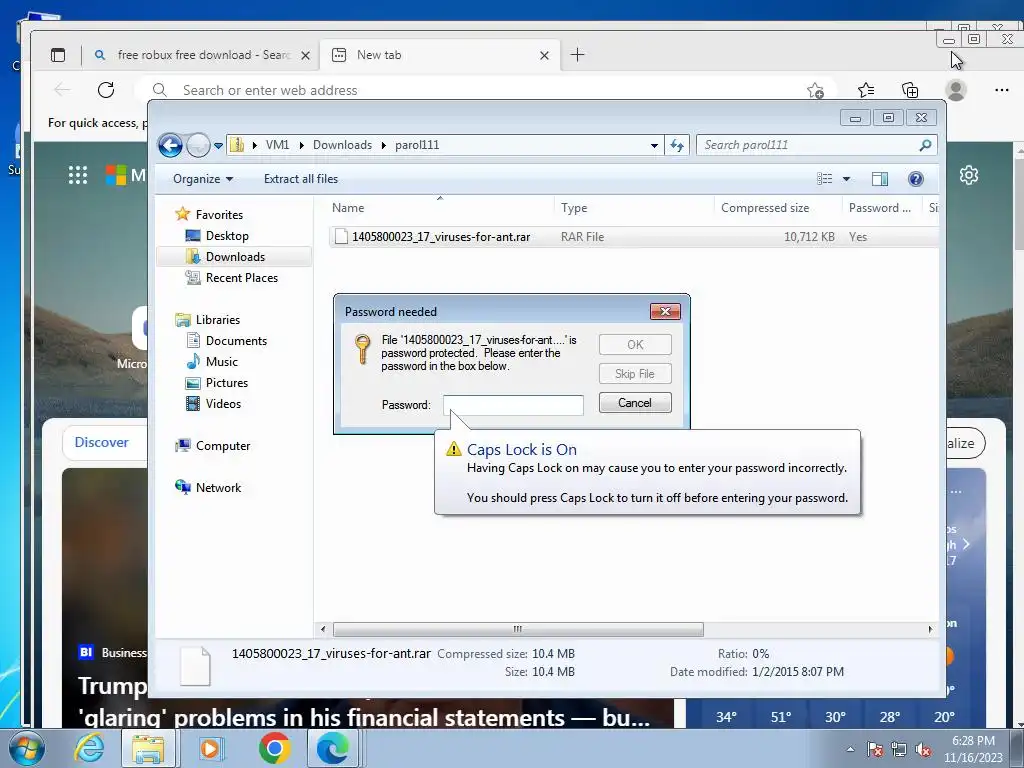Expand the arrow after VM1 in breadcrumb
1024x768 pixels.
click(301, 145)
